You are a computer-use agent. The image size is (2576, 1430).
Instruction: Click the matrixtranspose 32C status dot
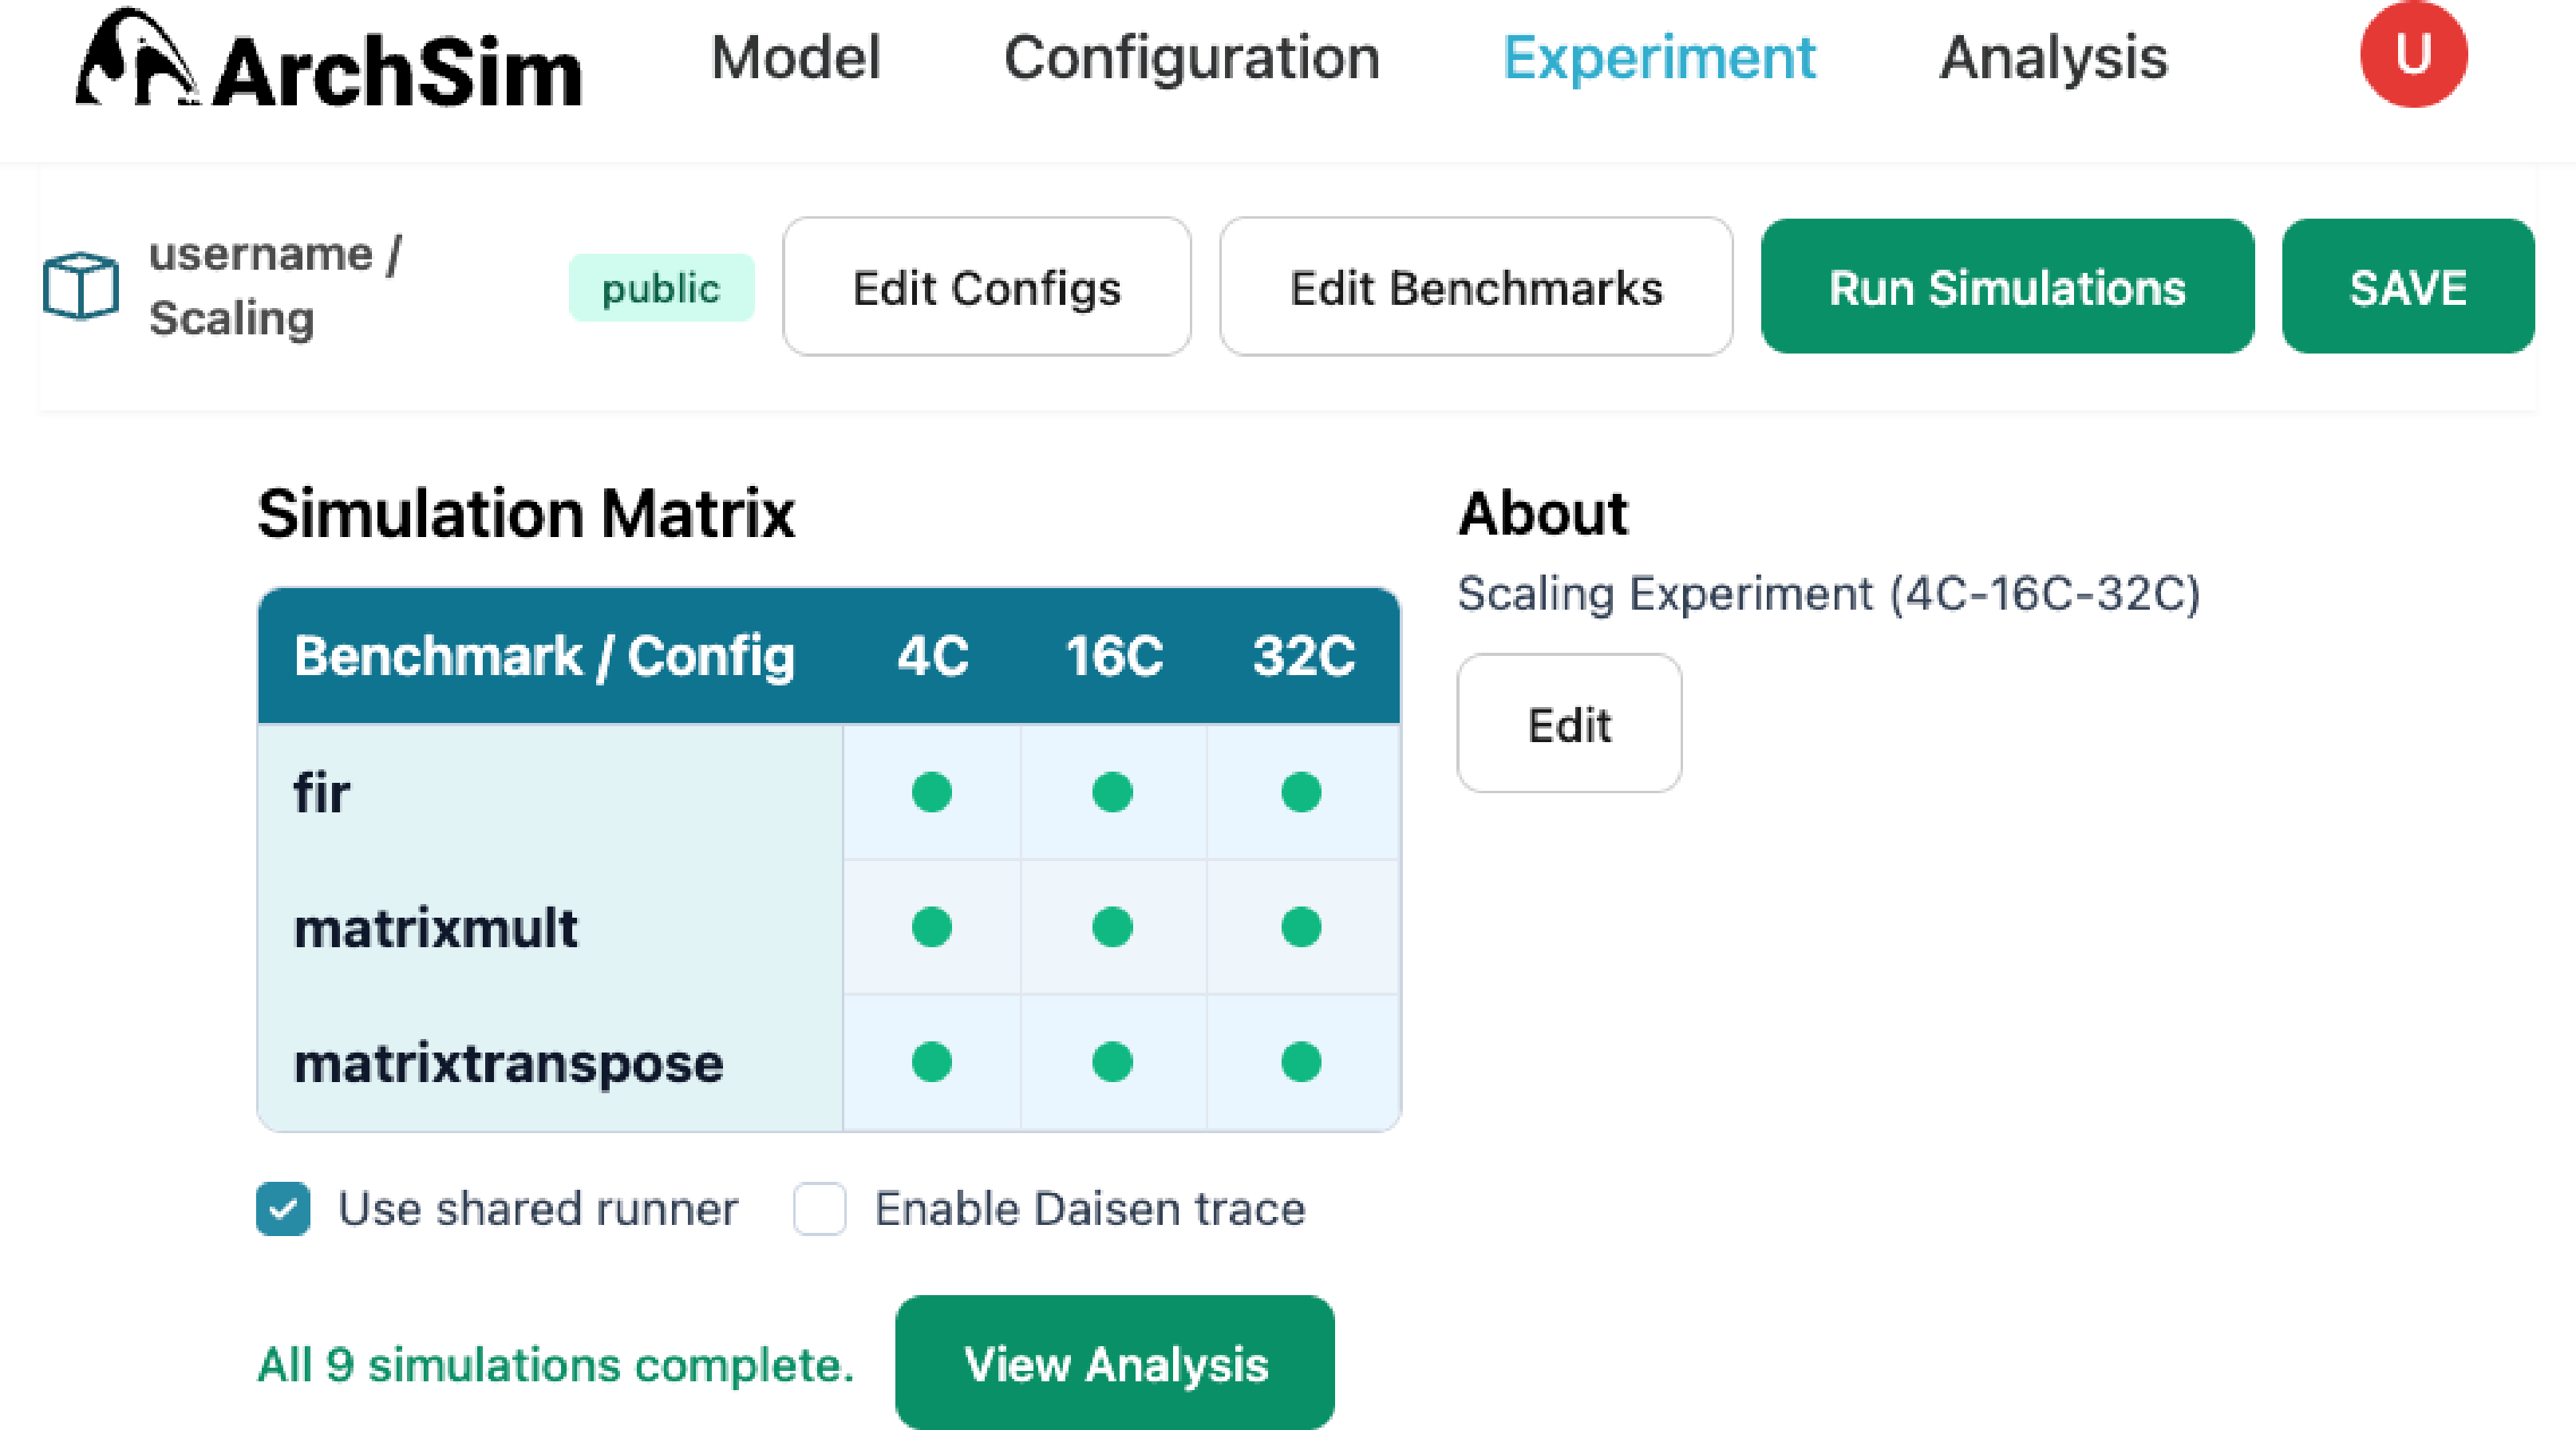click(x=1301, y=1062)
